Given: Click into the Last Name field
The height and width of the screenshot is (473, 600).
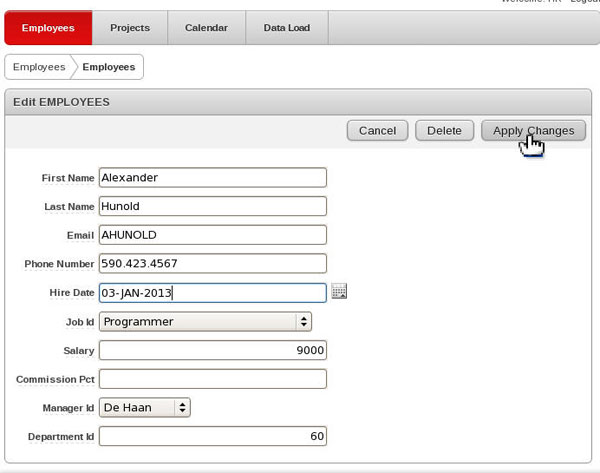Looking at the screenshot, I should tap(213, 206).
